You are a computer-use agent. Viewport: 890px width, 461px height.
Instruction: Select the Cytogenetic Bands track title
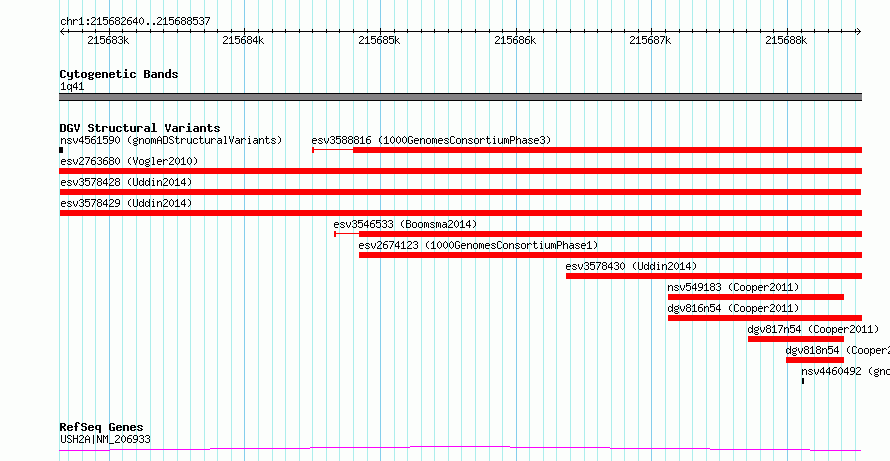click(119, 74)
